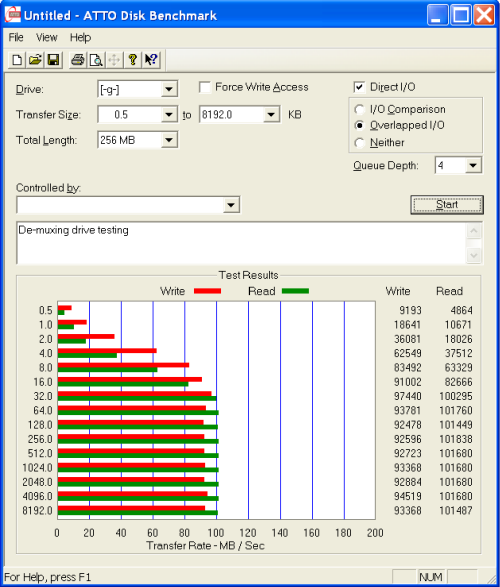Click the write value 94519
Image resolution: width=500 pixels, height=587 pixels.
click(408, 496)
